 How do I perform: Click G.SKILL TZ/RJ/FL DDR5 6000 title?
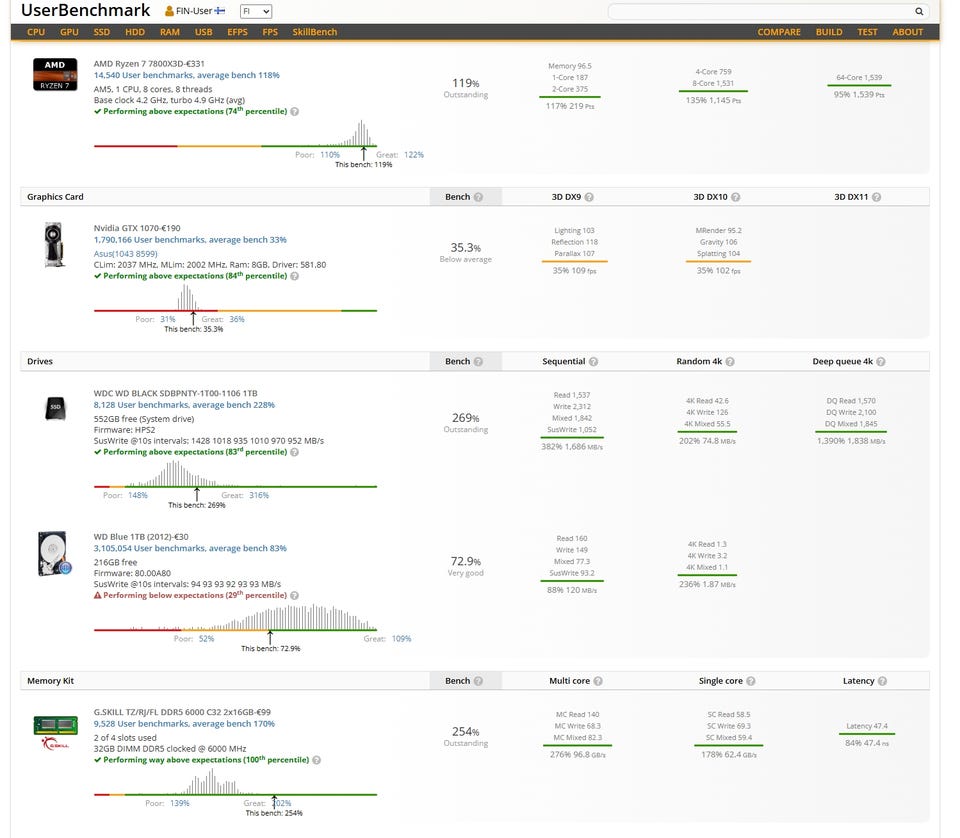182,713
